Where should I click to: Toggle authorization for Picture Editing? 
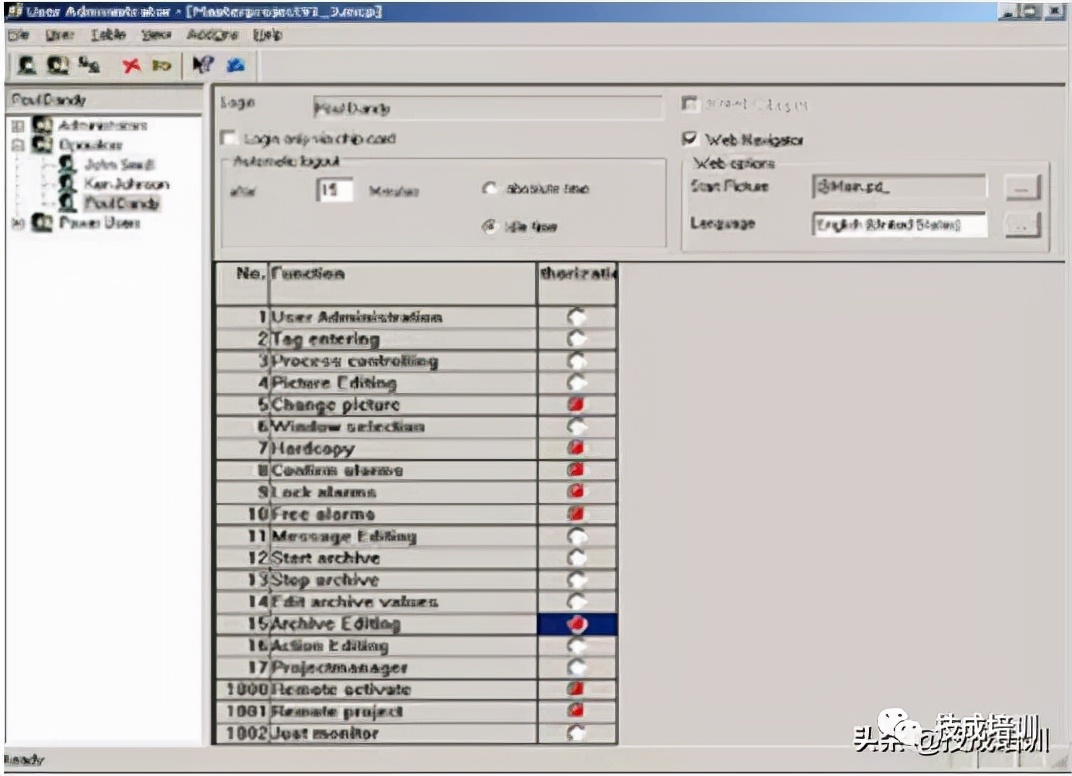click(577, 382)
